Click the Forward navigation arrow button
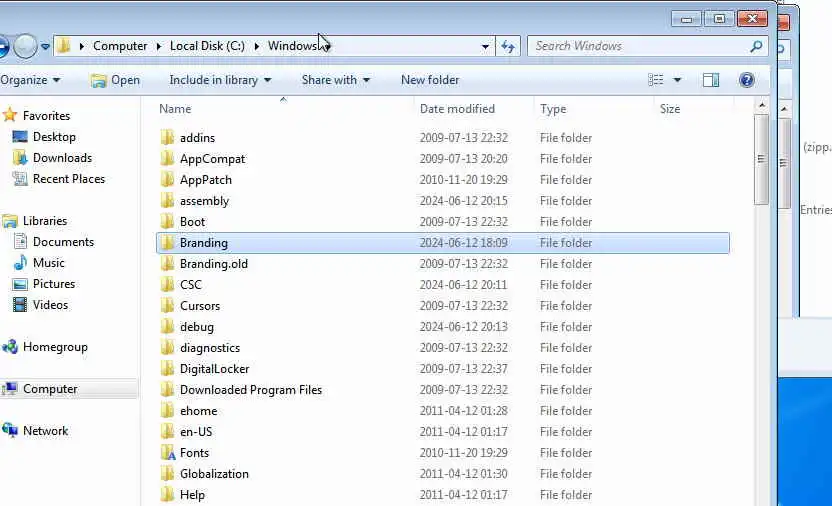 24,47
